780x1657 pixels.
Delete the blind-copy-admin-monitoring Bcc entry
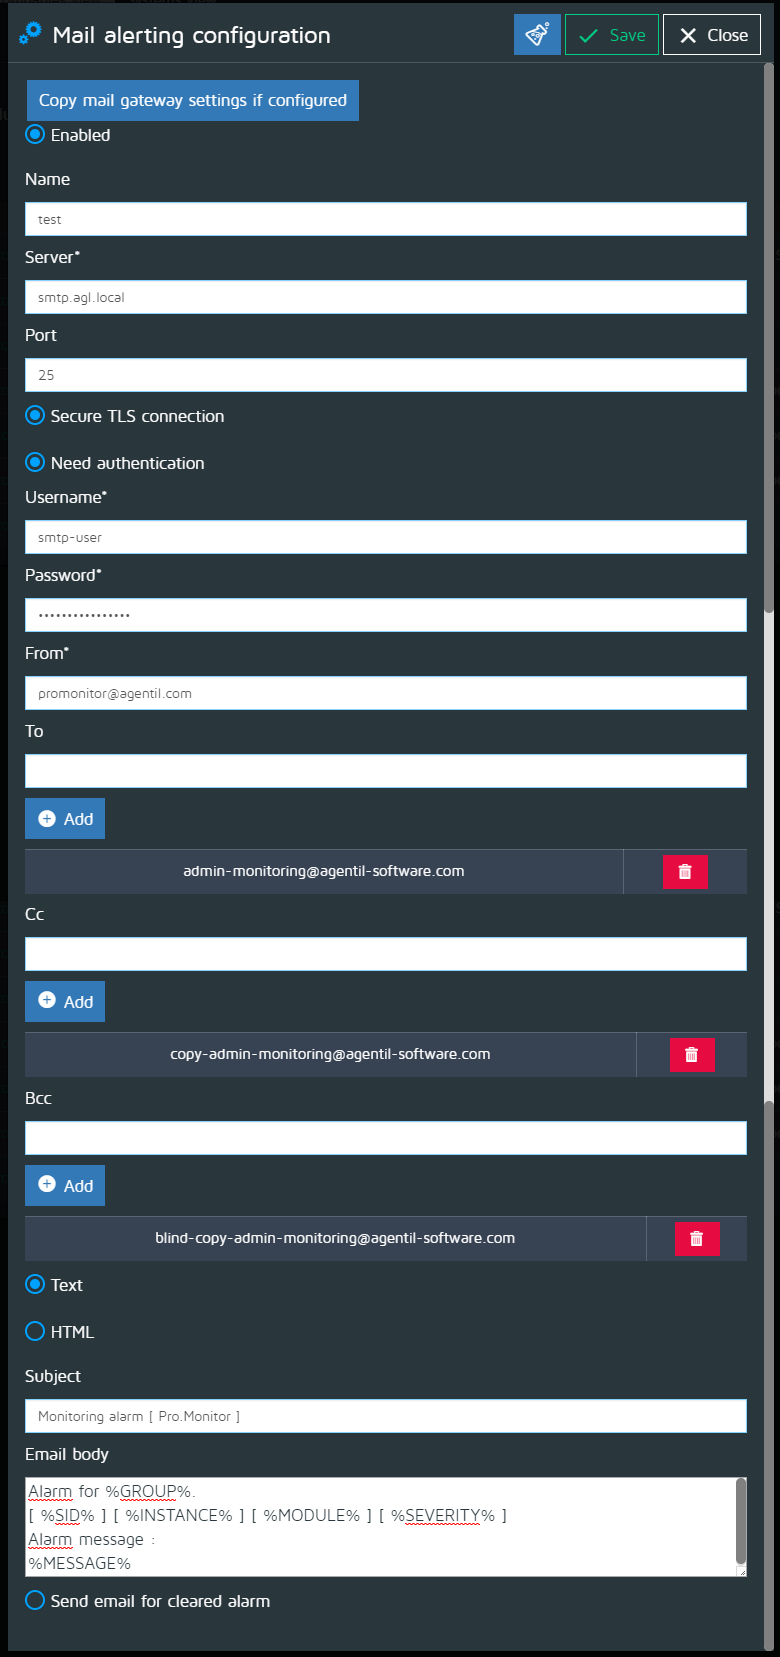[697, 1239]
